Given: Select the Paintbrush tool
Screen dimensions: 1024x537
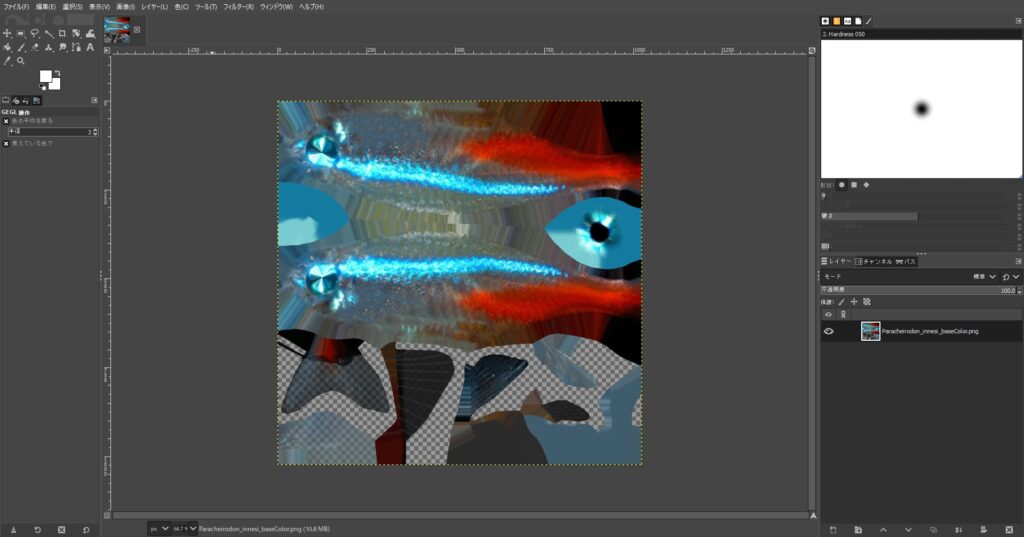Looking at the screenshot, I should (21, 46).
